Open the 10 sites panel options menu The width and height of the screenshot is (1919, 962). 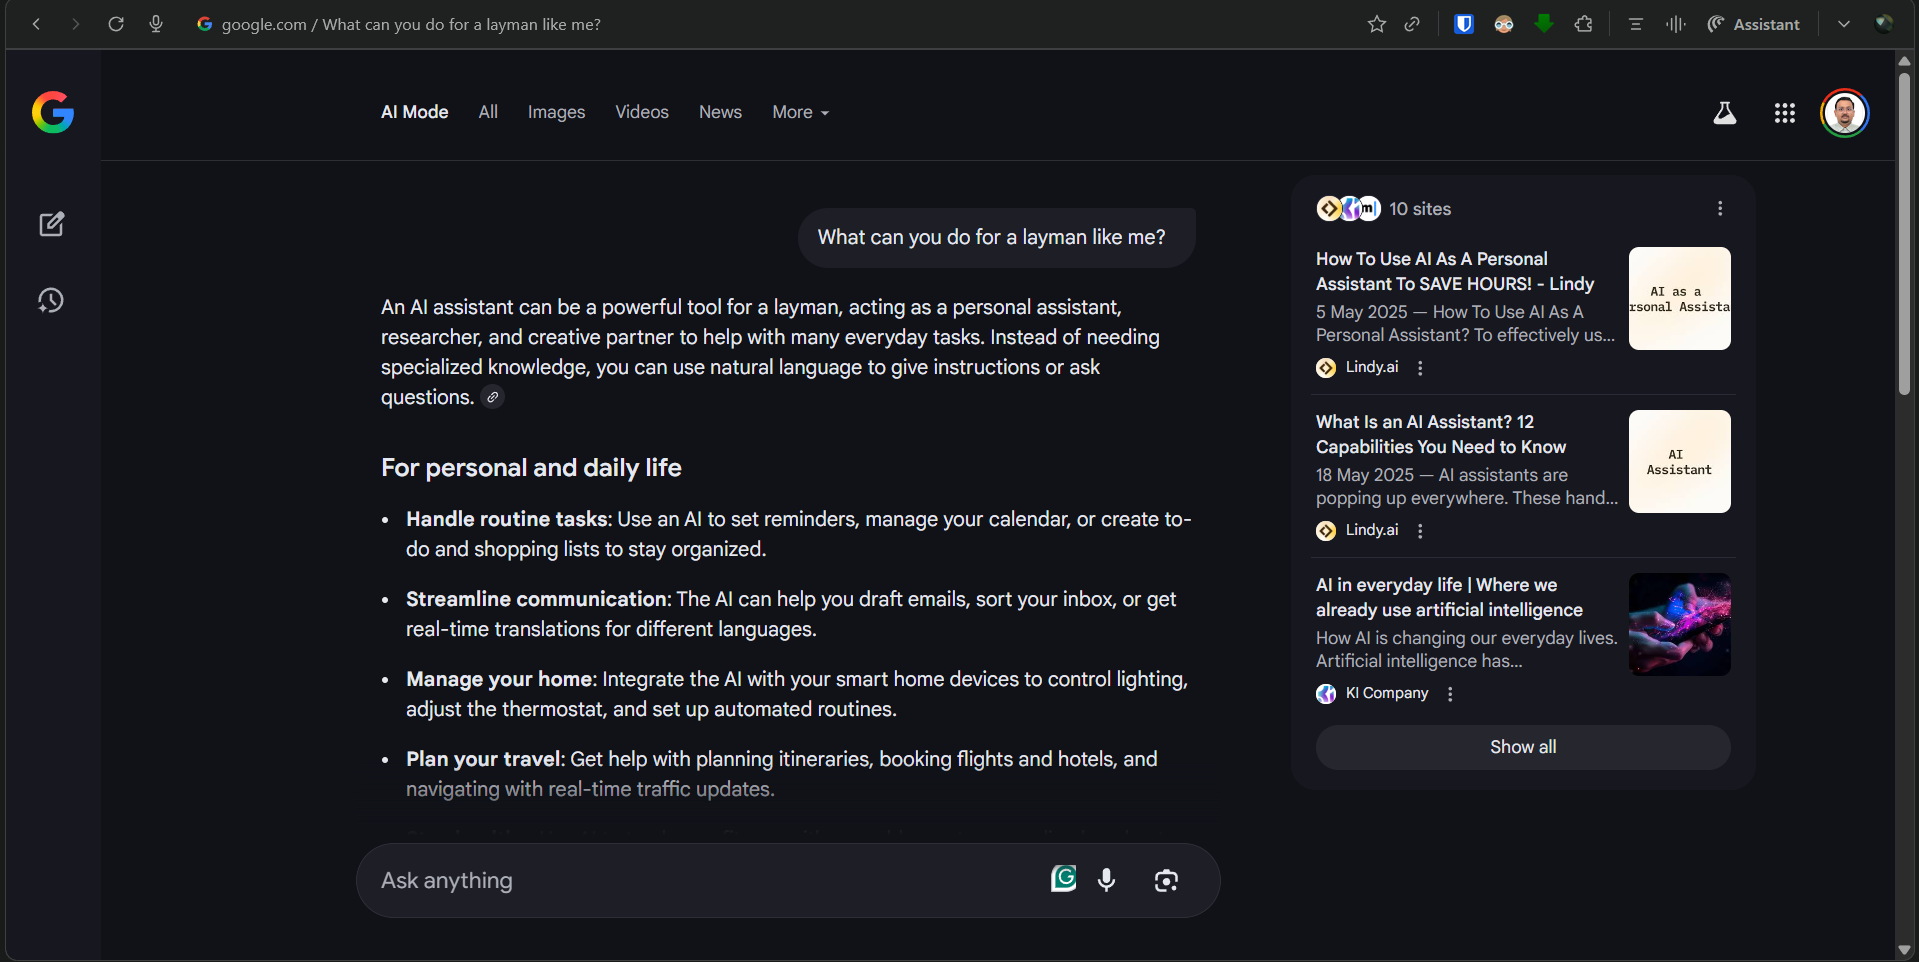click(1719, 208)
